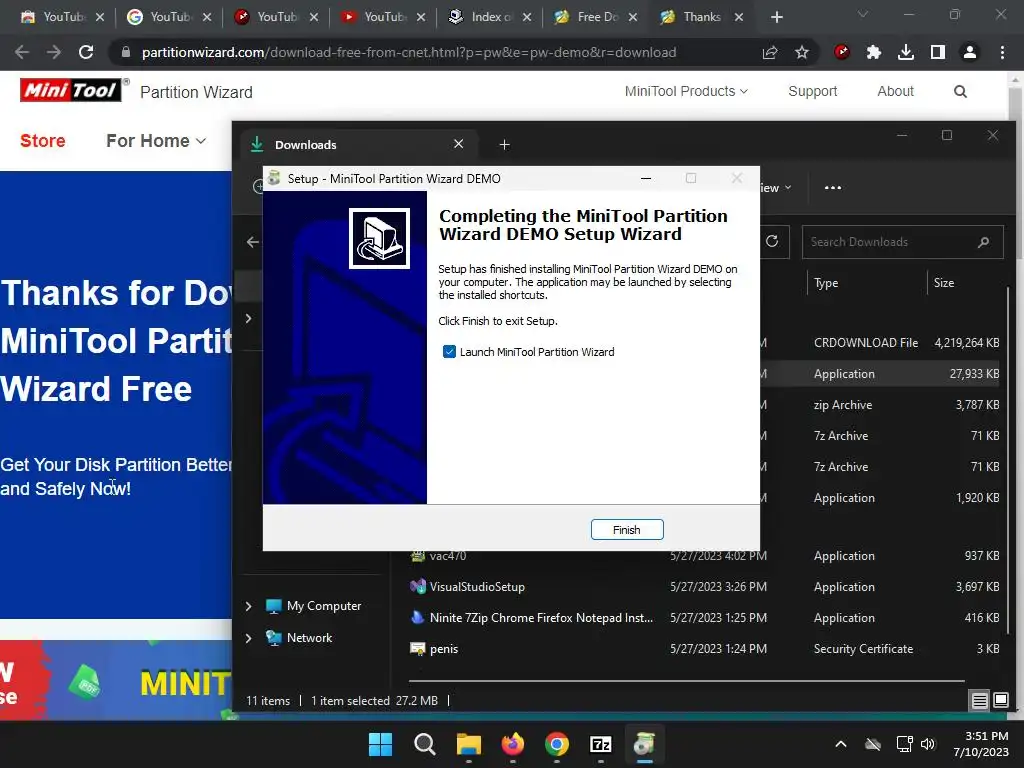Bookmark this page with the star icon
This screenshot has height=768, width=1024.
pos(802,52)
